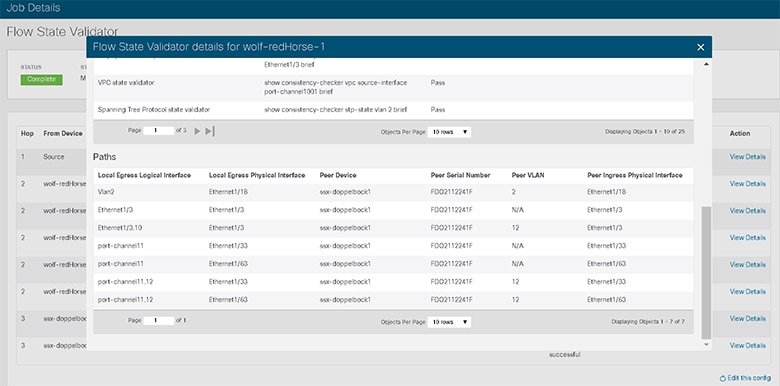Jump to last page of validator results

[x=210, y=131]
